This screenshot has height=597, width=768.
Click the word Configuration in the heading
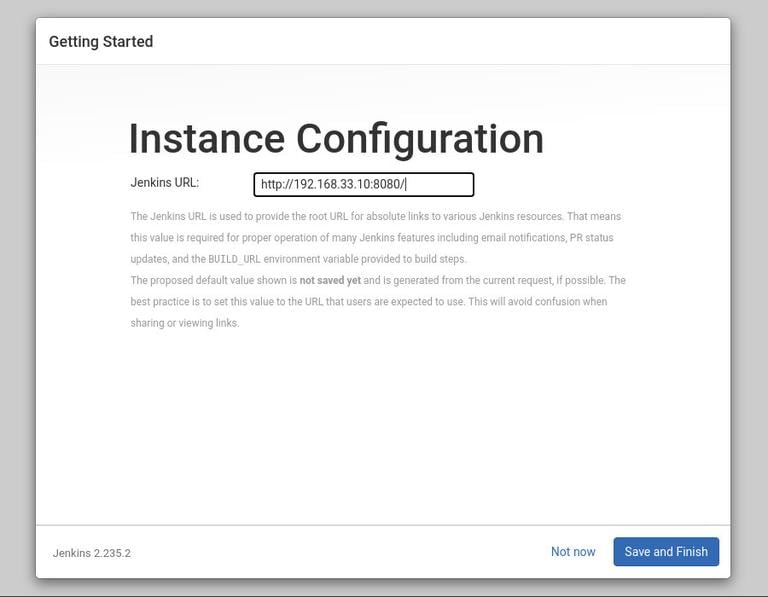tap(420, 139)
